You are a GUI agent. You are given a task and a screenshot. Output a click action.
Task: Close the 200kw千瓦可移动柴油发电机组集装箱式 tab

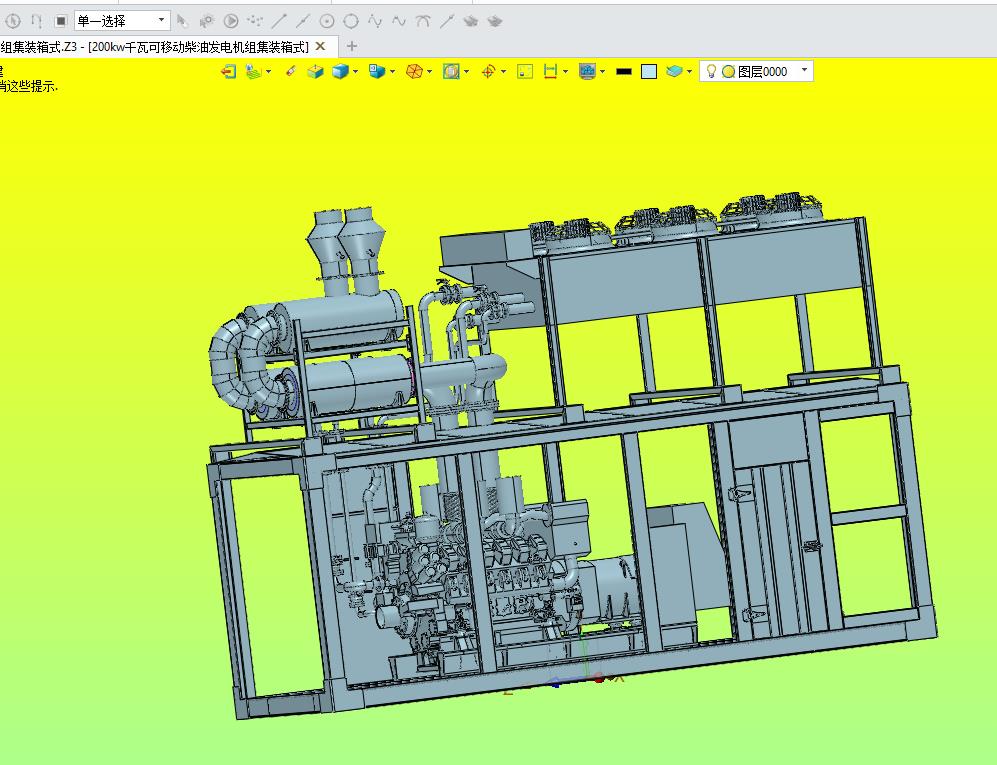(x=320, y=46)
